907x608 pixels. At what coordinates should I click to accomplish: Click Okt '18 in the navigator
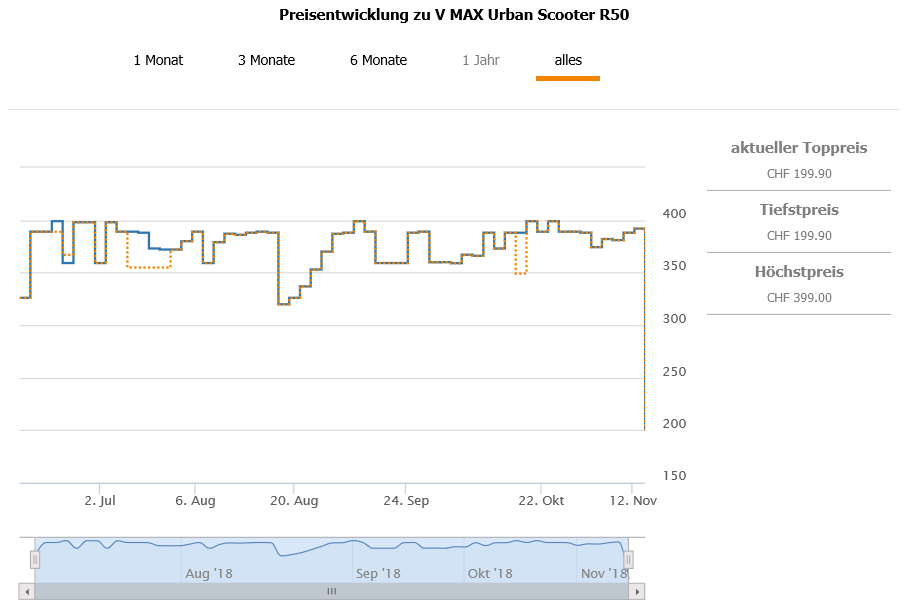pos(490,573)
